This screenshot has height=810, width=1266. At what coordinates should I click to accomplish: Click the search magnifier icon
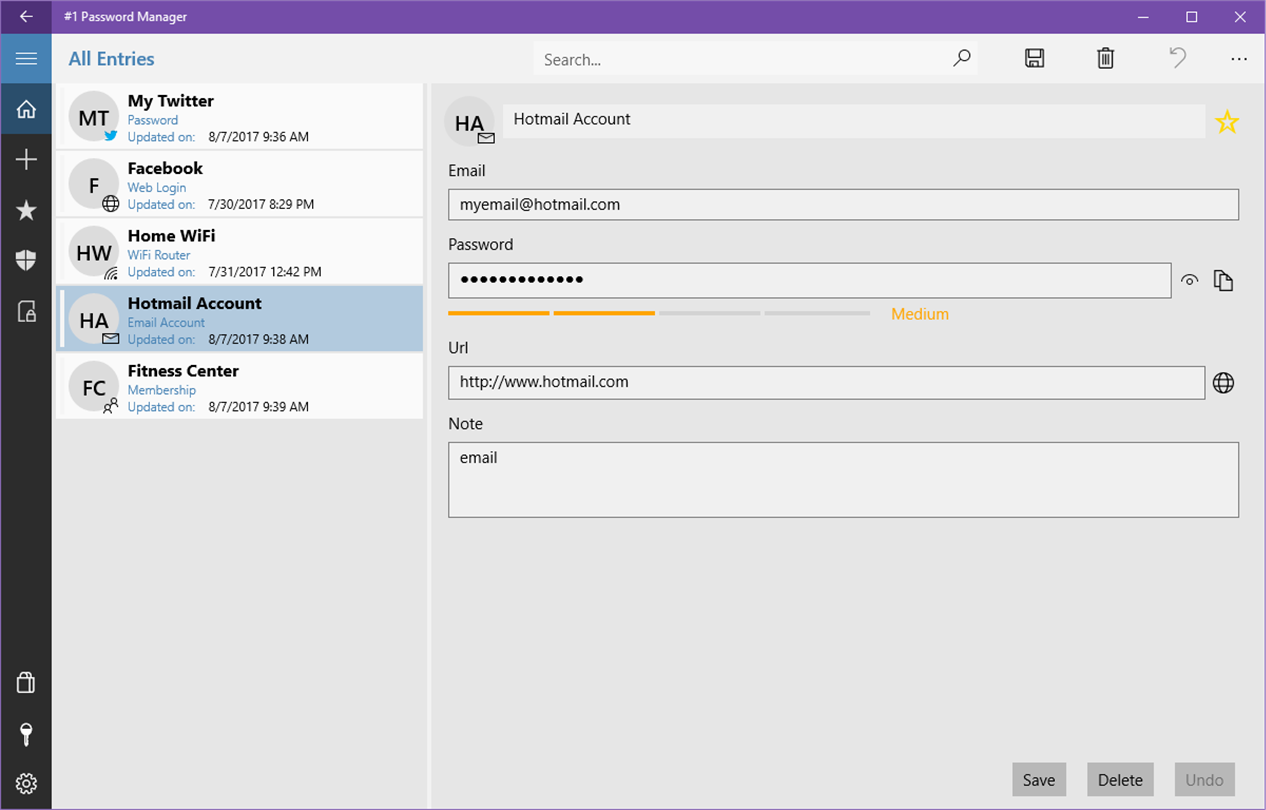(x=961, y=59)
